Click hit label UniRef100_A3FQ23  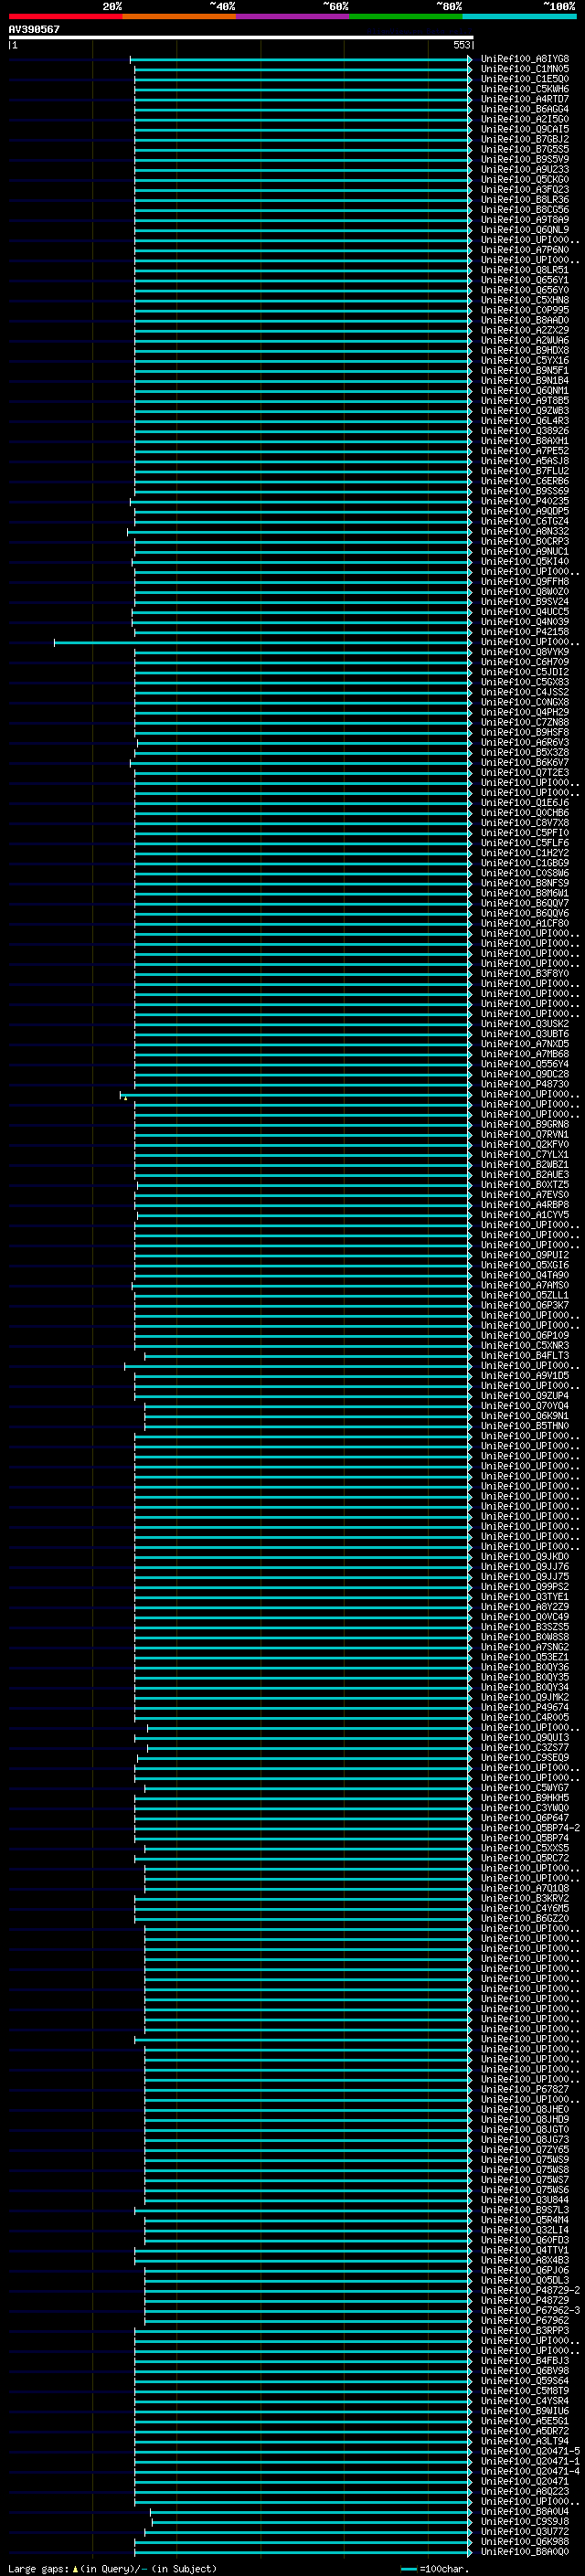pos(525,190)
